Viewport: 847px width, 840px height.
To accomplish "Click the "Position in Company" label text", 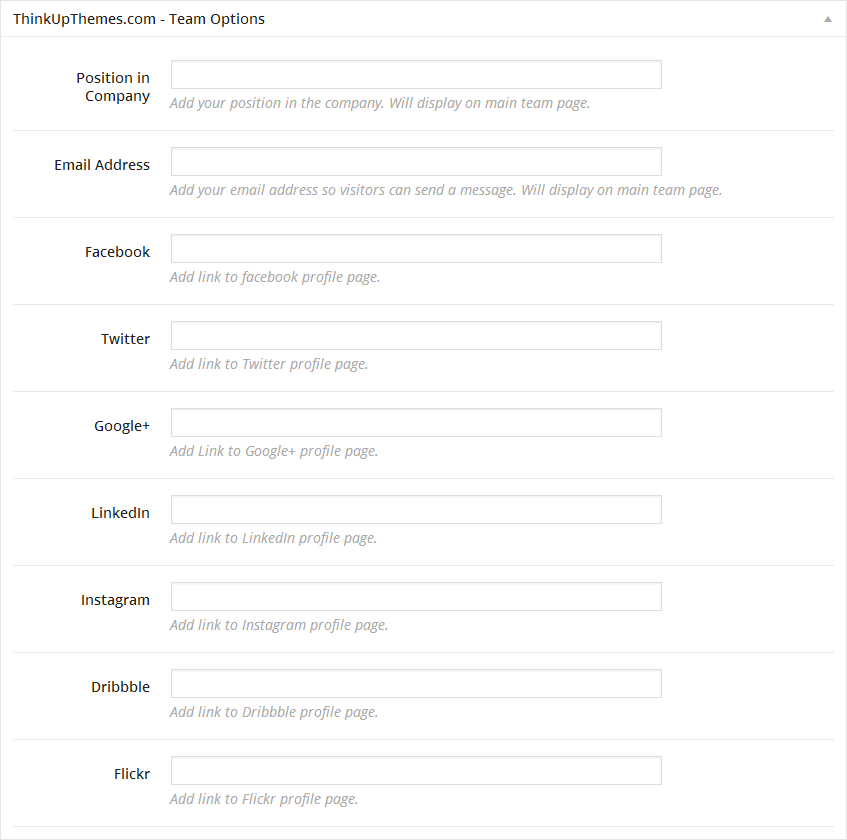I will [113, 87].
